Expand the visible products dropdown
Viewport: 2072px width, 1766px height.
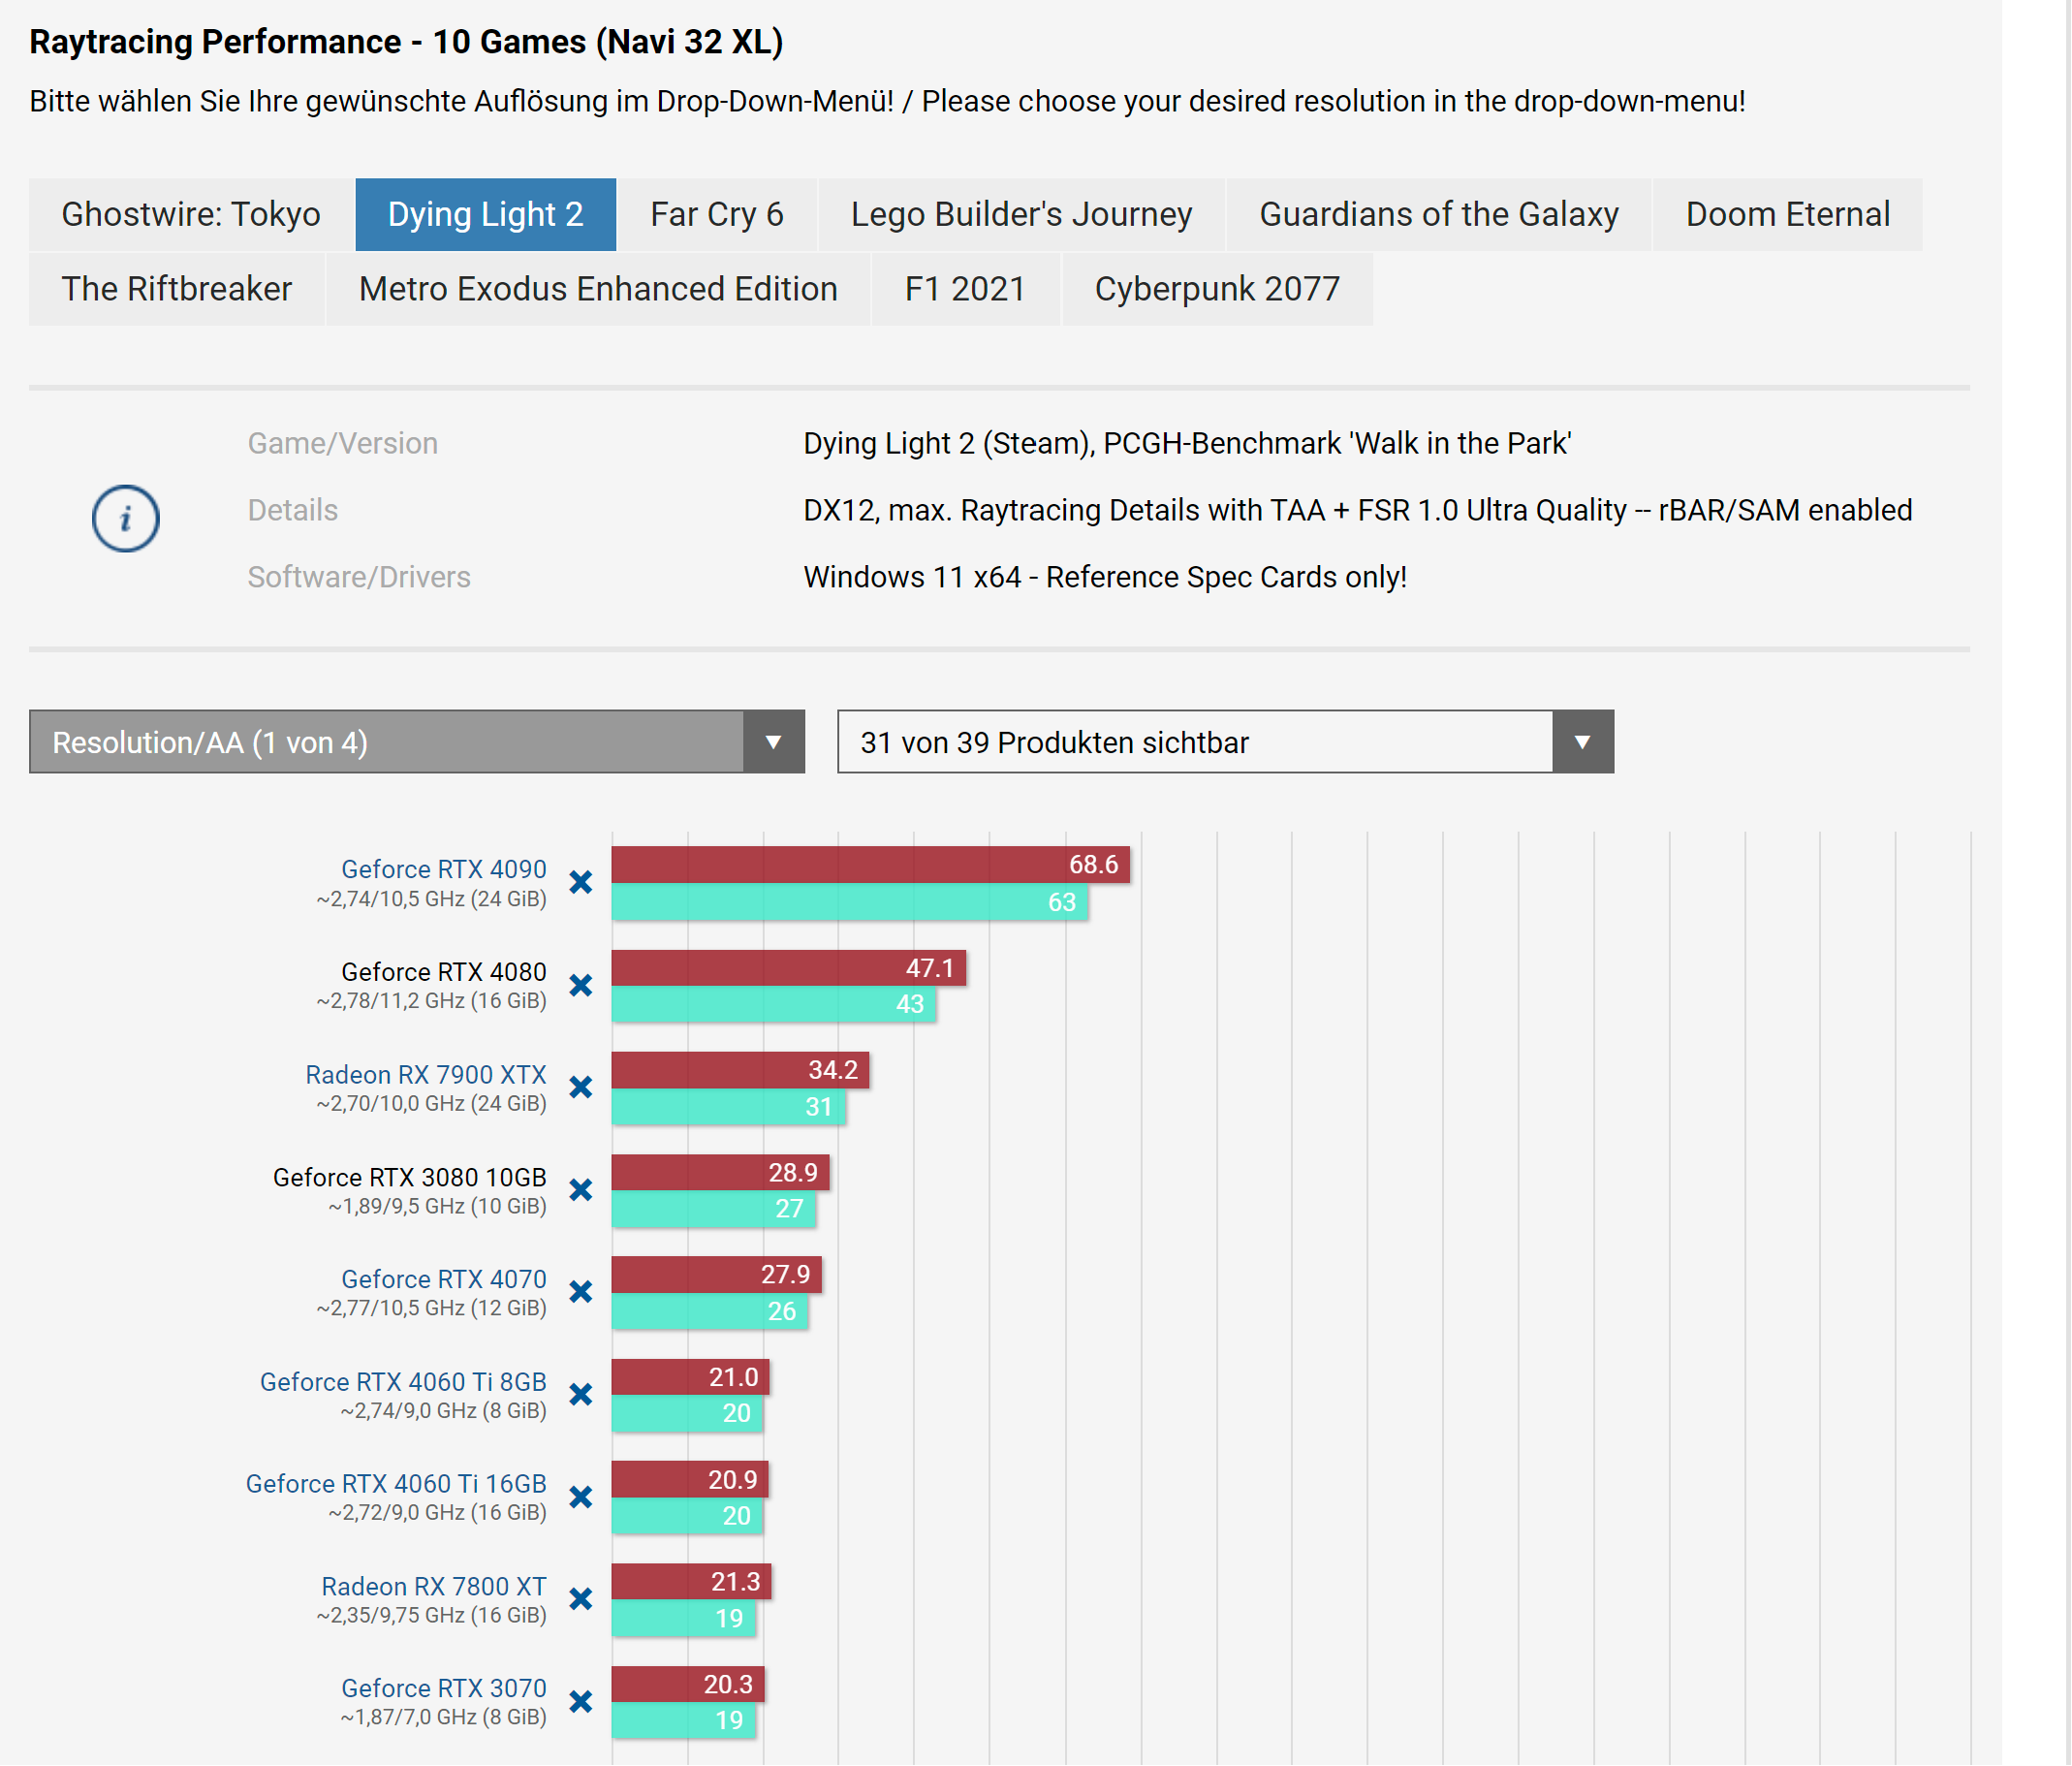[1224, 742]
